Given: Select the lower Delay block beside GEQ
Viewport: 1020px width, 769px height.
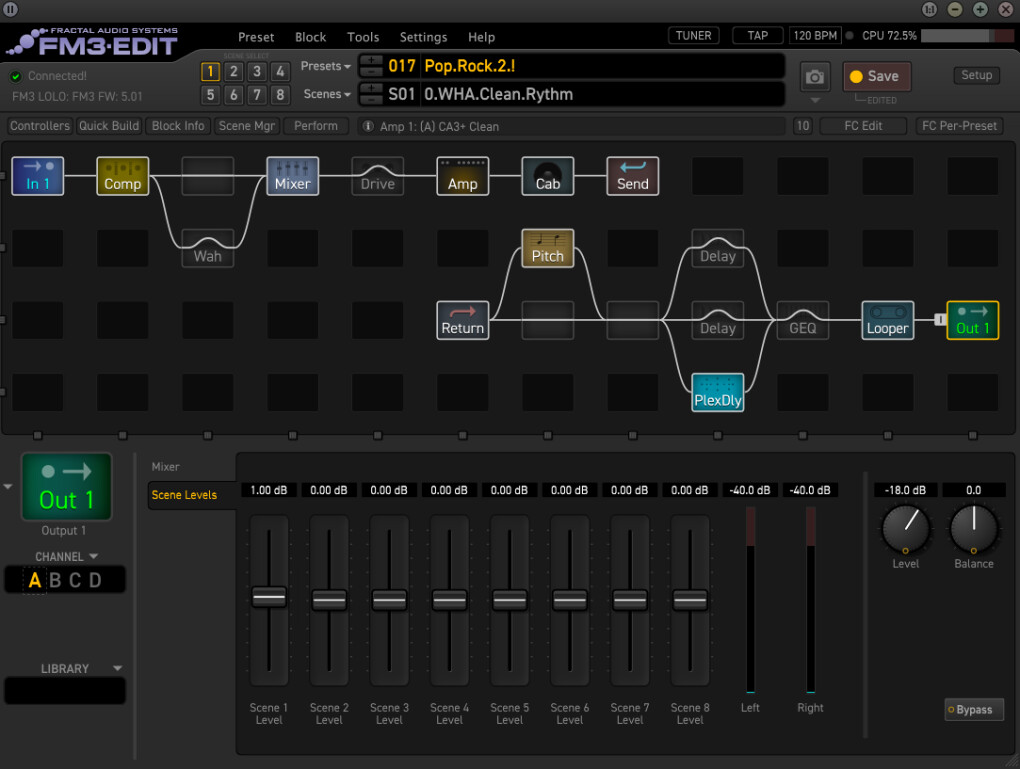Looking at the screenshot, I should (x=718, y=320).
